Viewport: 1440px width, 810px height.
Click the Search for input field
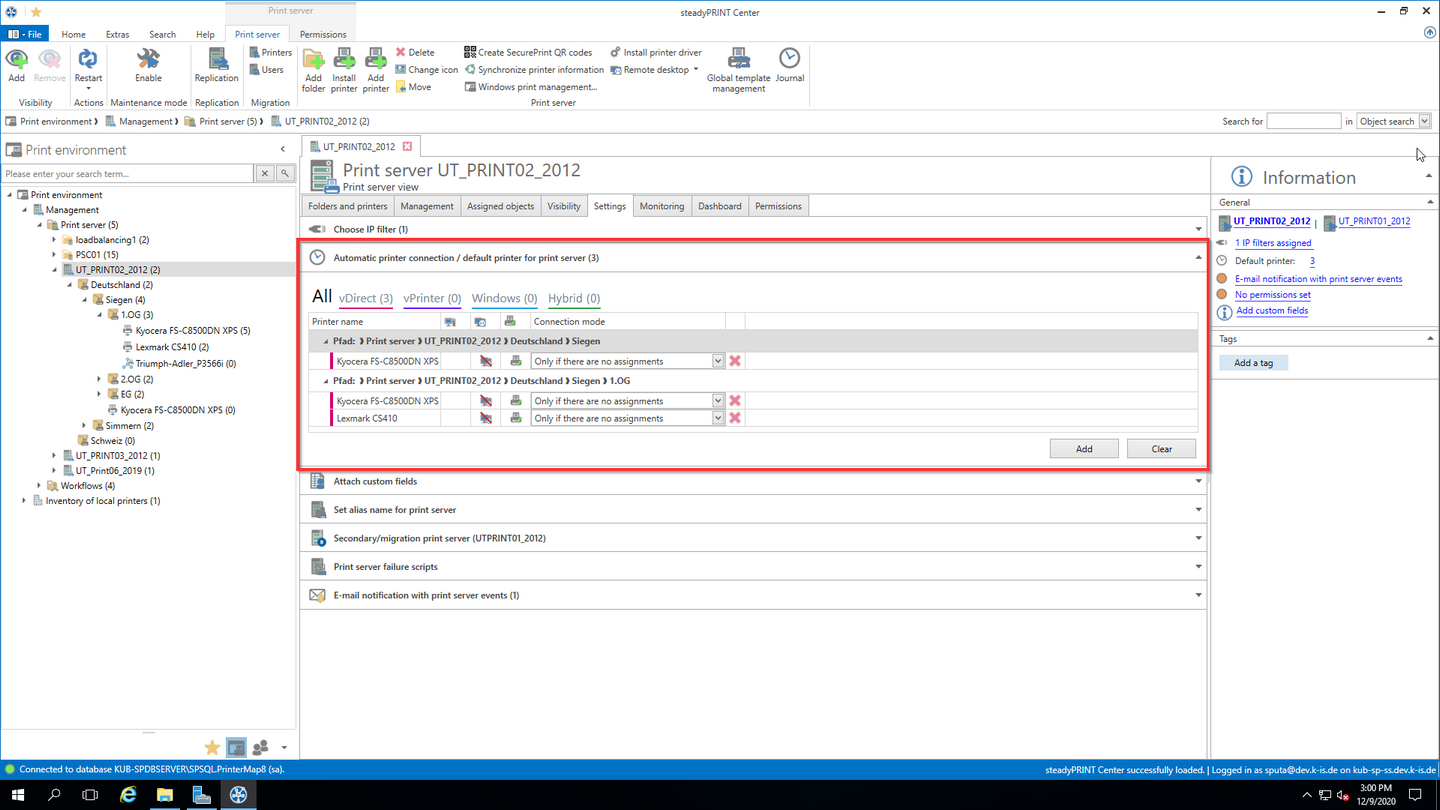pos(1303,121)
